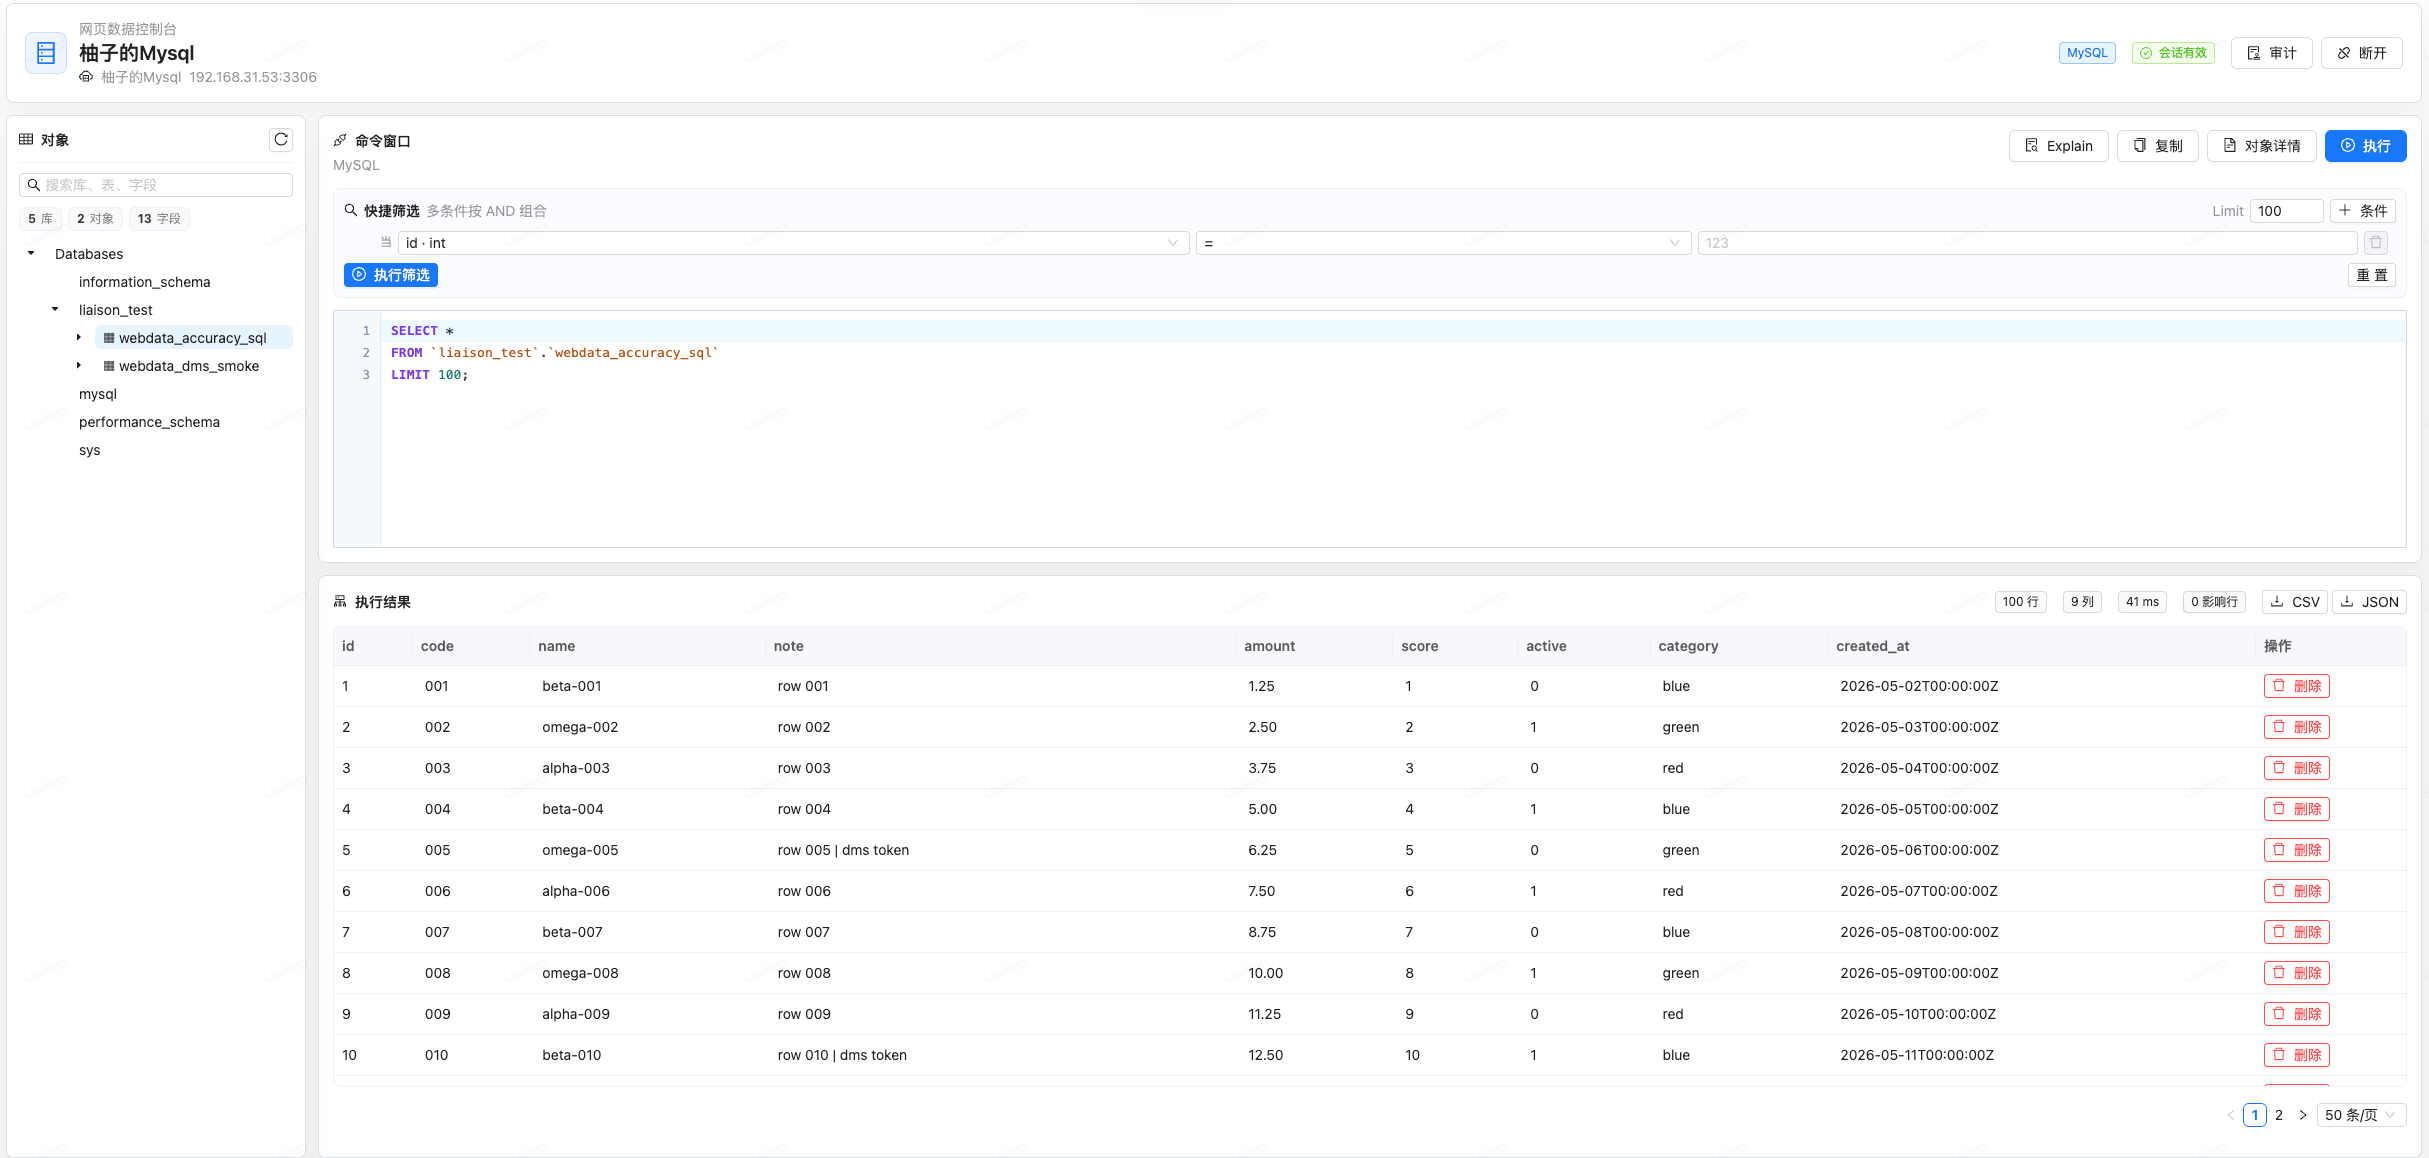Add a filter condition with 条件 button
Screen dimensions: 2429x1158
pyautogui.click(x=2363, y=211)
